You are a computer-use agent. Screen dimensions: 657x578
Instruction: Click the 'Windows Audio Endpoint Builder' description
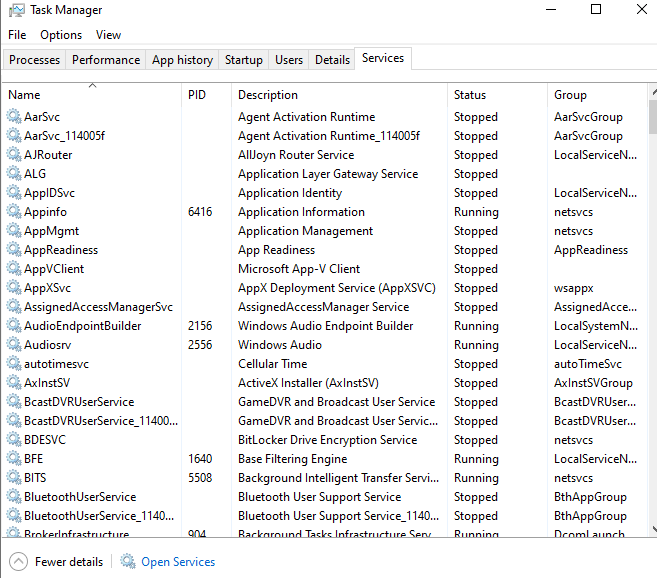[x=326, y=326]
